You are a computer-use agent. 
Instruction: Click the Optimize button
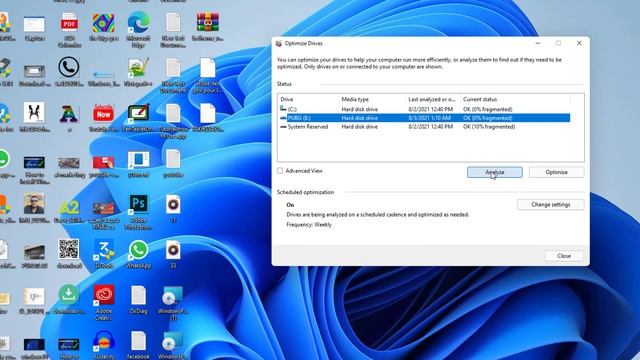click(556, 172)
